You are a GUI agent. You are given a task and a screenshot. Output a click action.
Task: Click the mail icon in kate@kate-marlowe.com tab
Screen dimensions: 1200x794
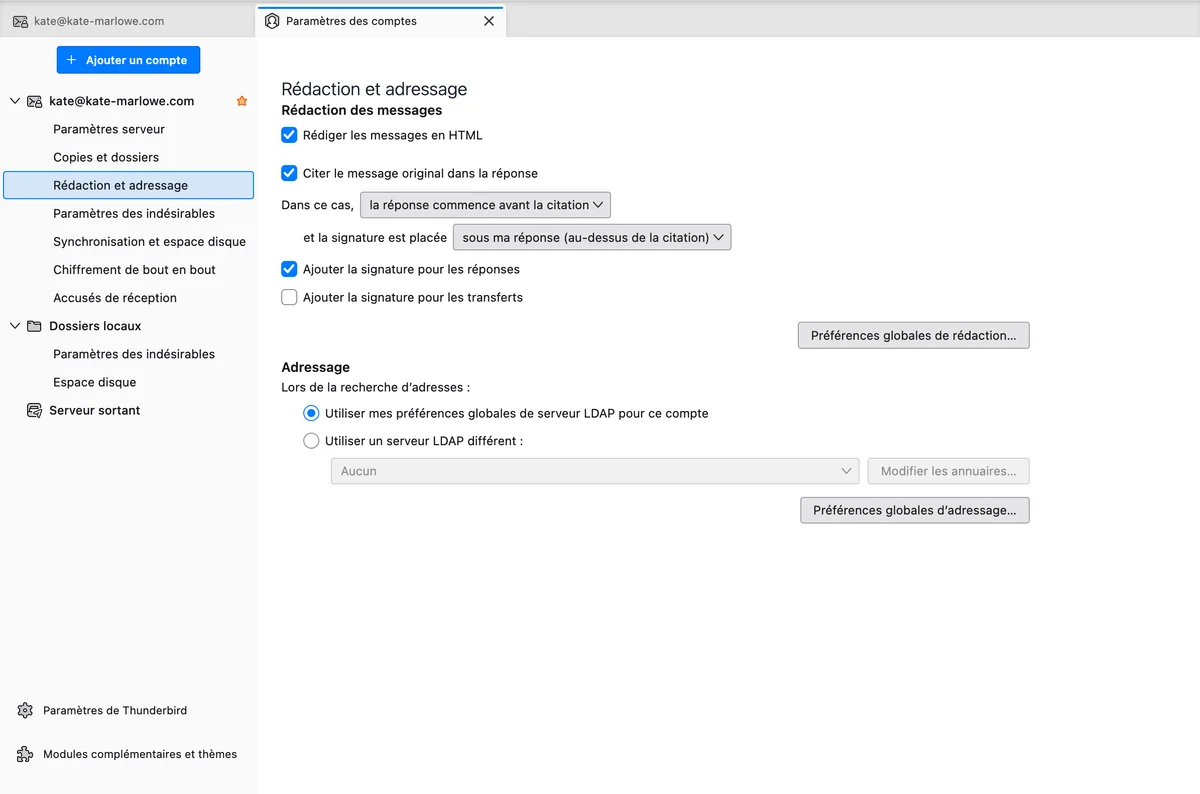pyautogui.click(x=20, y=21)
